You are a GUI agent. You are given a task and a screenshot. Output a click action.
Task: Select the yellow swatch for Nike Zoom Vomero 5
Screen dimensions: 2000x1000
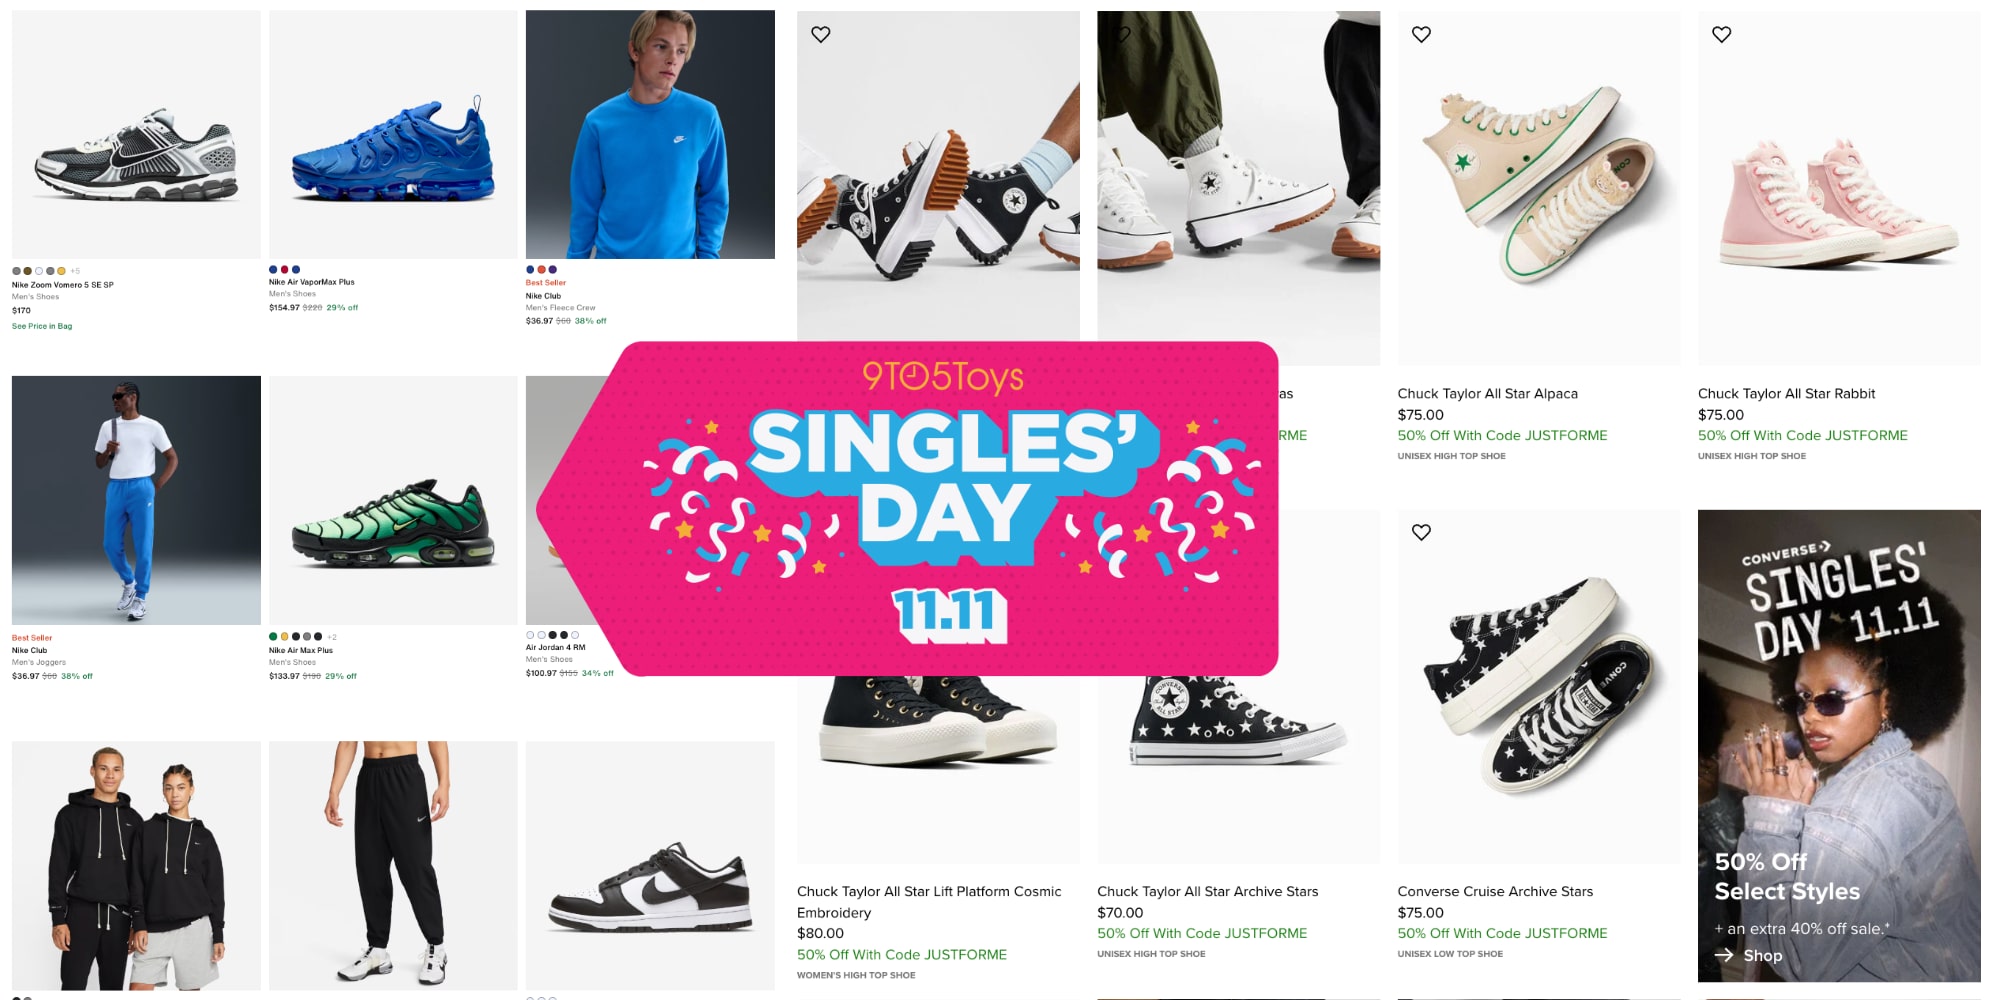62,271
